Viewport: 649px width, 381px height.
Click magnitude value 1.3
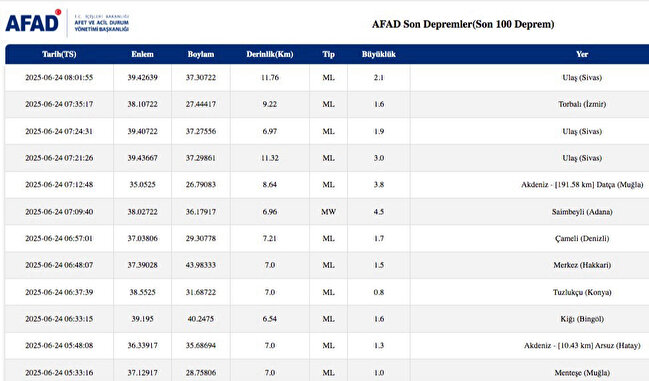click(379, 345)
